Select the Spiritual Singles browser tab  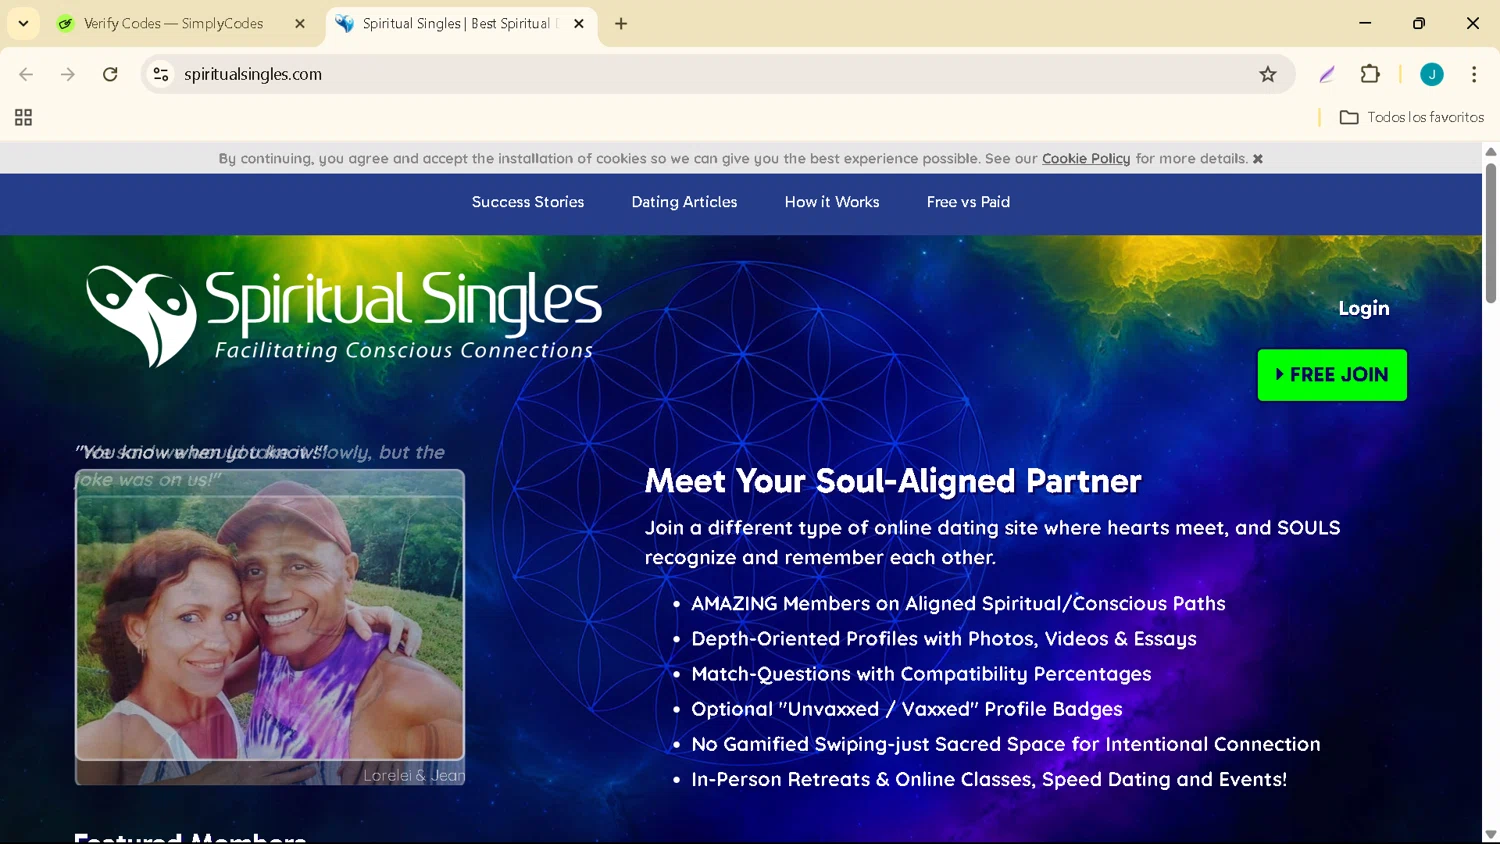(x=461, y=23)
